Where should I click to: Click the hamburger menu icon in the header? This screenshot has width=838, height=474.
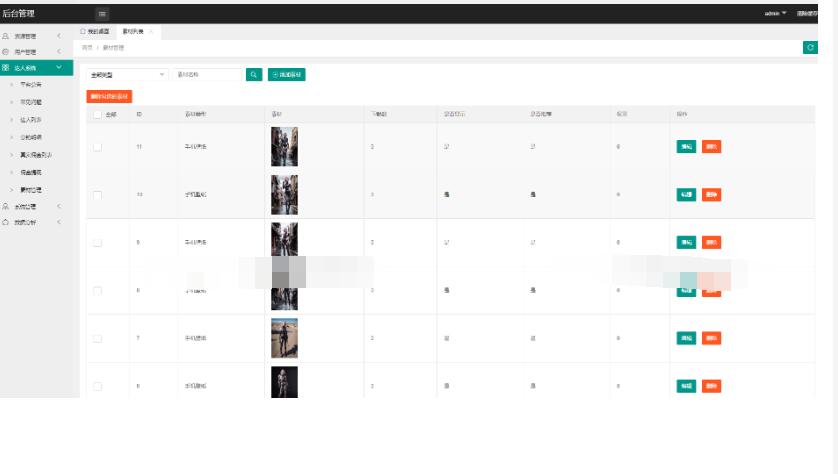pos(102,13)
